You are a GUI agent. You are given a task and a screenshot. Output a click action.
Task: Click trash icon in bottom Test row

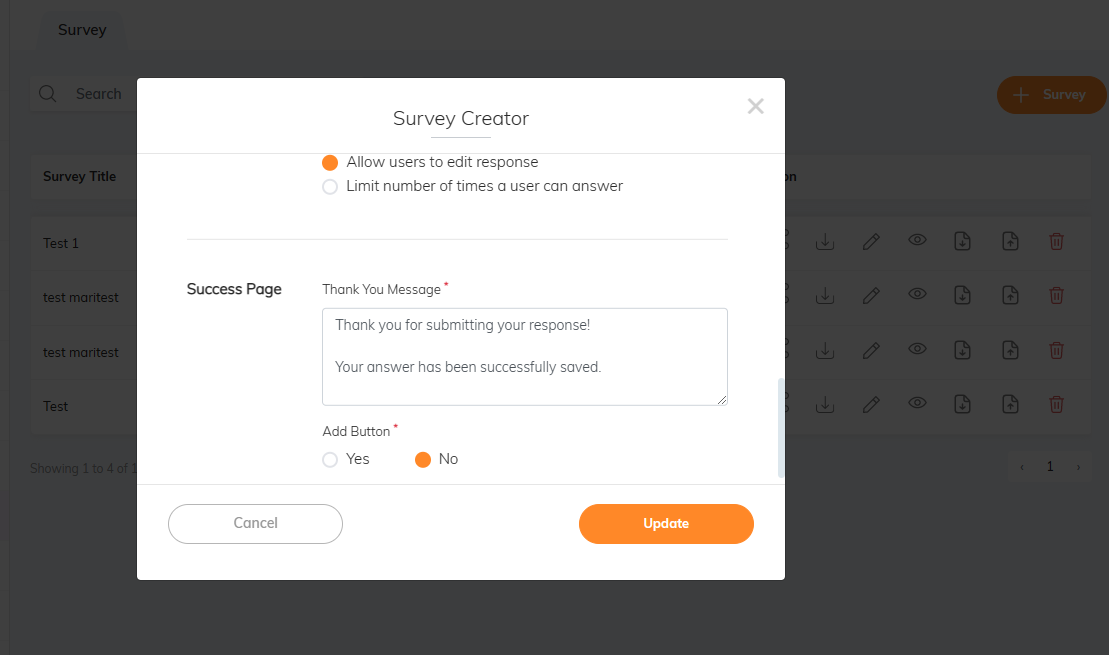point(1057,405)
